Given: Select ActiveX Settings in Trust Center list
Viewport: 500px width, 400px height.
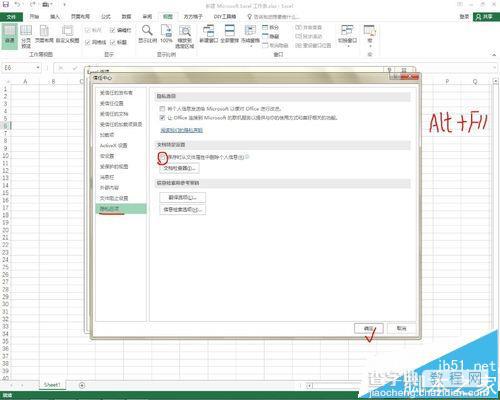Looking at the screenshot, I should click(114, 145).
